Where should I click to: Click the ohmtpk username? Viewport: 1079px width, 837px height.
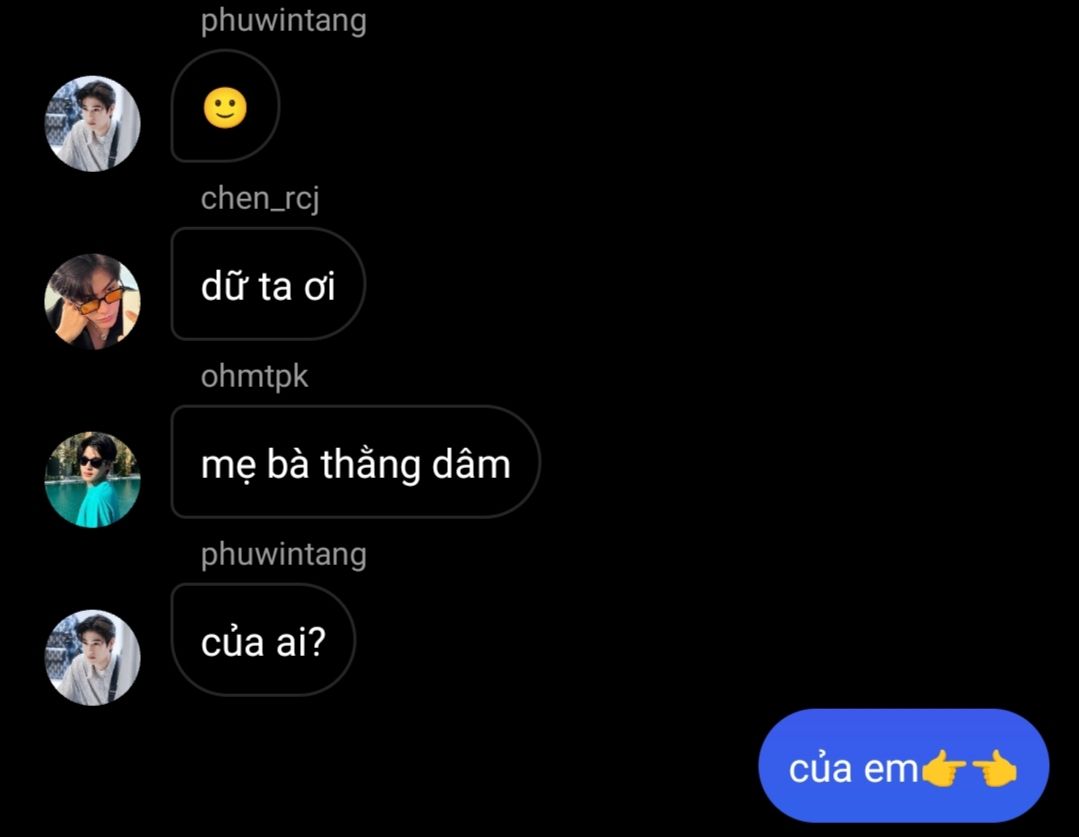point(255,377)
